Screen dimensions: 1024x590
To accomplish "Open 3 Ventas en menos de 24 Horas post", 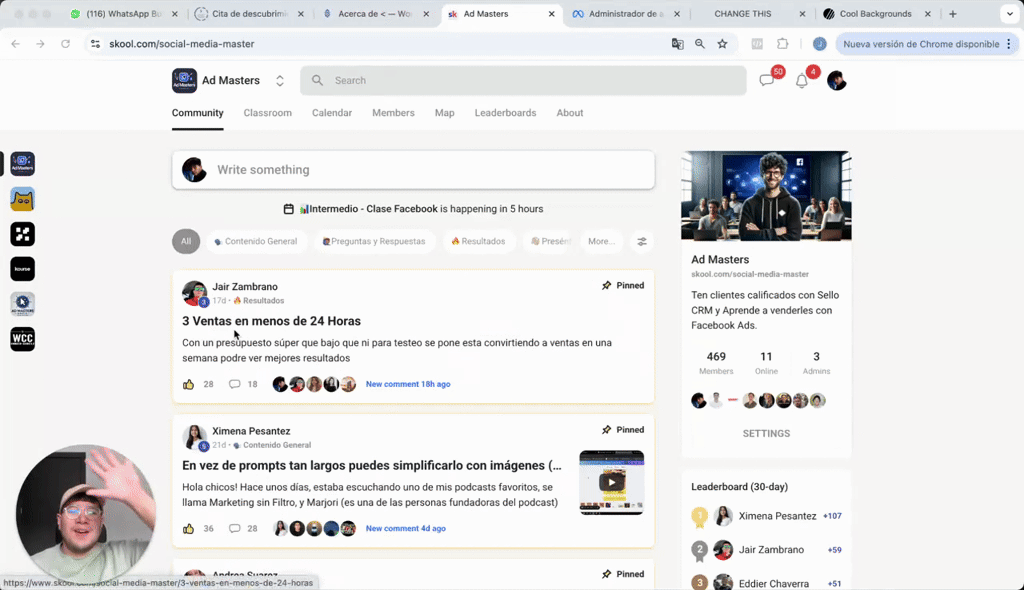I will click(271, 321).
